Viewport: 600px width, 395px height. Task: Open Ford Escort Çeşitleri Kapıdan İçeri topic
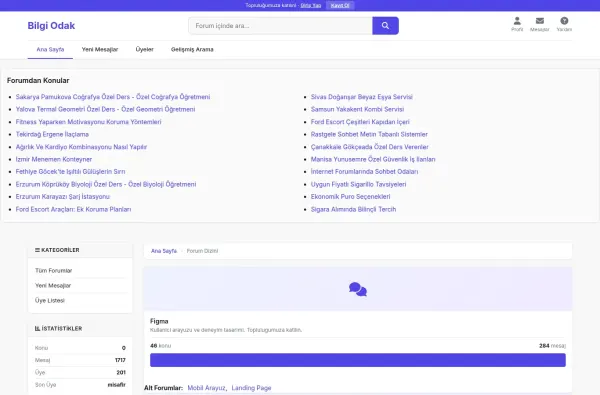click(360, 122)
